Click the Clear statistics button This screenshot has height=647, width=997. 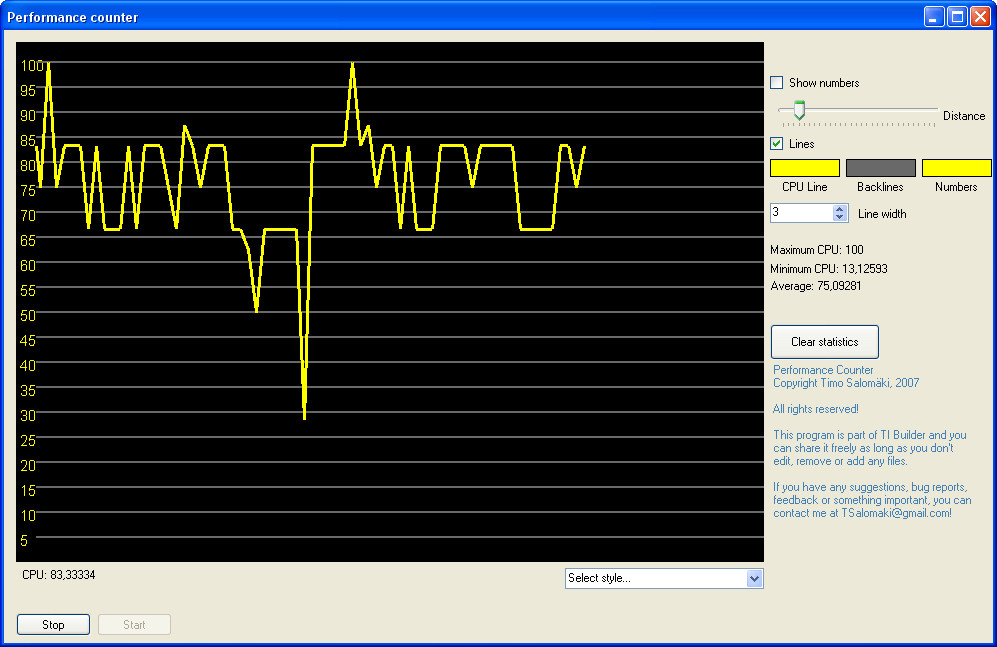pos(825,342)
